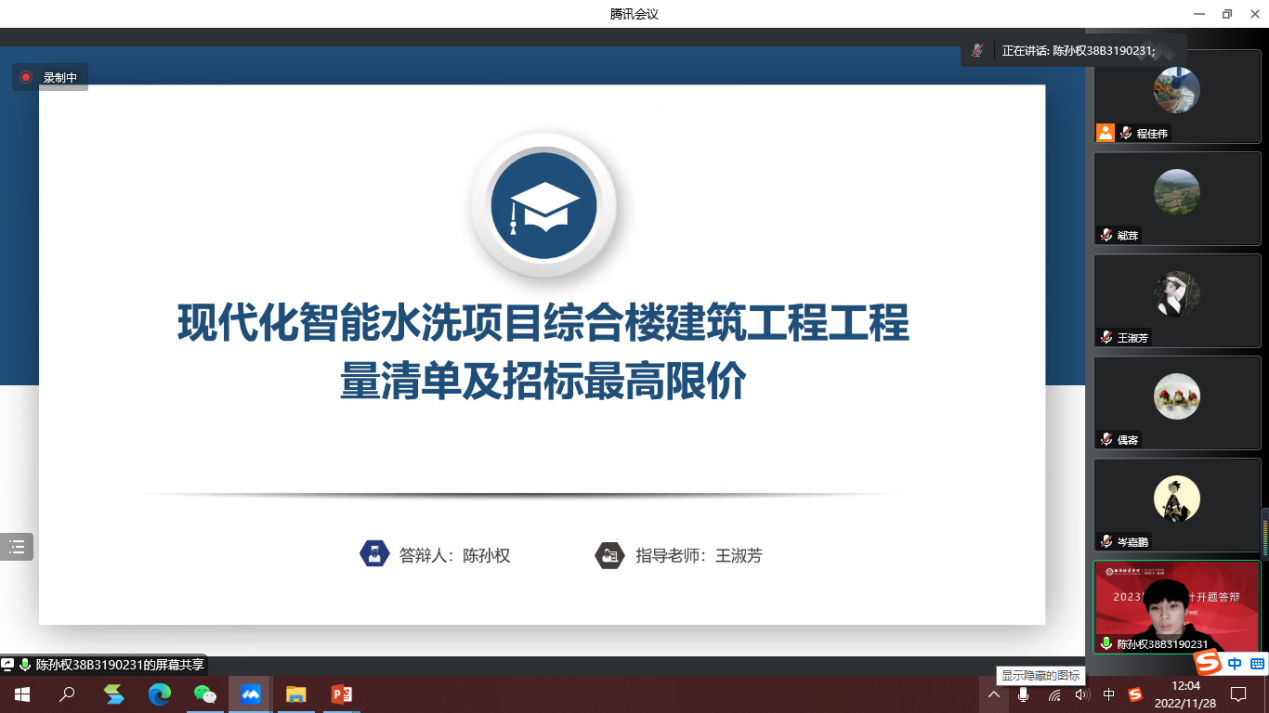The image size is (1269, 713).
Task: Open the Windows Start menu
Action: [x=22, y=694]
